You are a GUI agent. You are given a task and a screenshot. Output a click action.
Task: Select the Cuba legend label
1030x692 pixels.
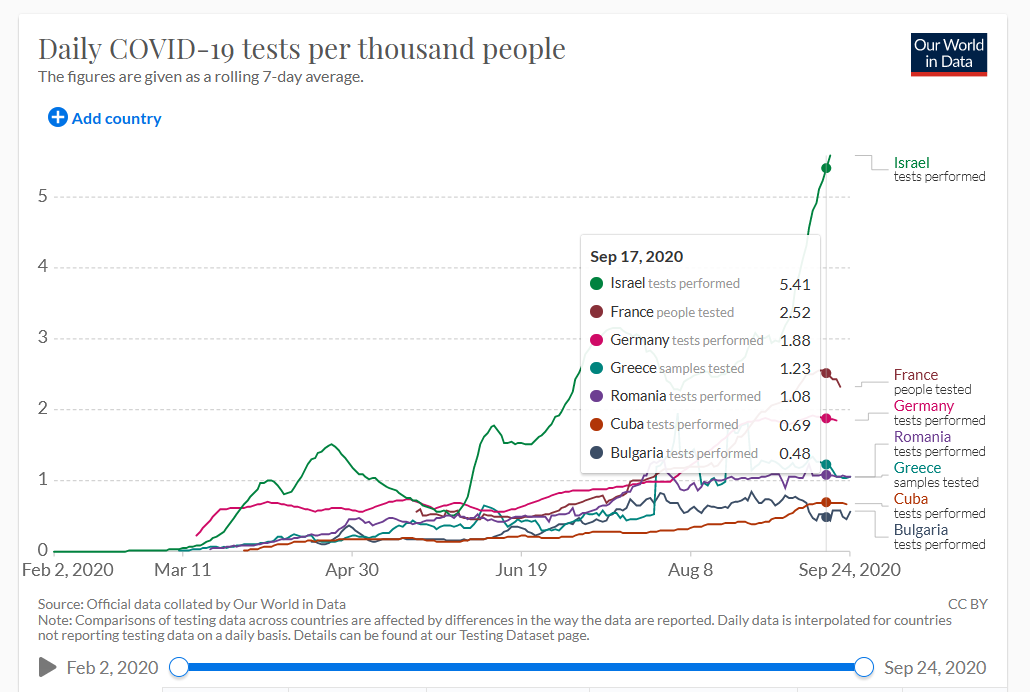tap(910, 499)
